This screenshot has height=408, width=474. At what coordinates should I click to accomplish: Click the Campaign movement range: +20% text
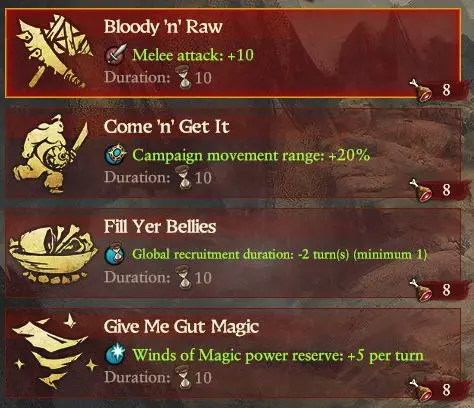251,155
